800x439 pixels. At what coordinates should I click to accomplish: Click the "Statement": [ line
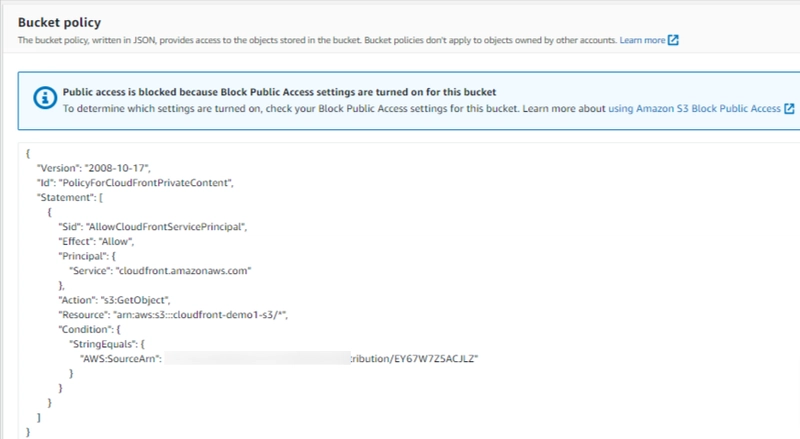point(70,198)
